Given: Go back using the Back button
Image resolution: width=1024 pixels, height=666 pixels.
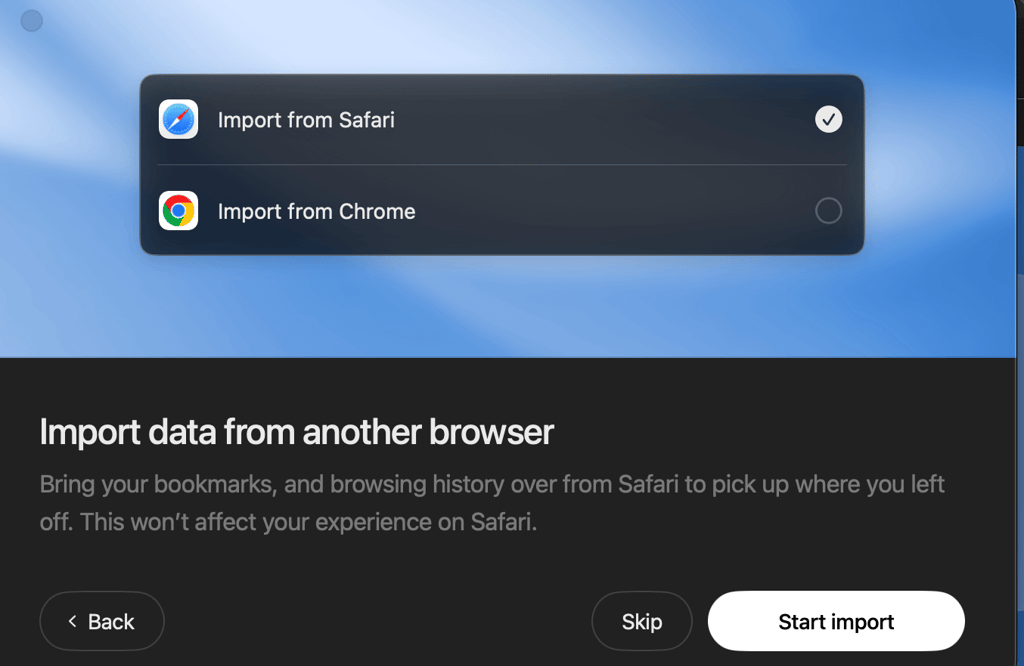Looking at the screenshot, I should pos(101,621).
